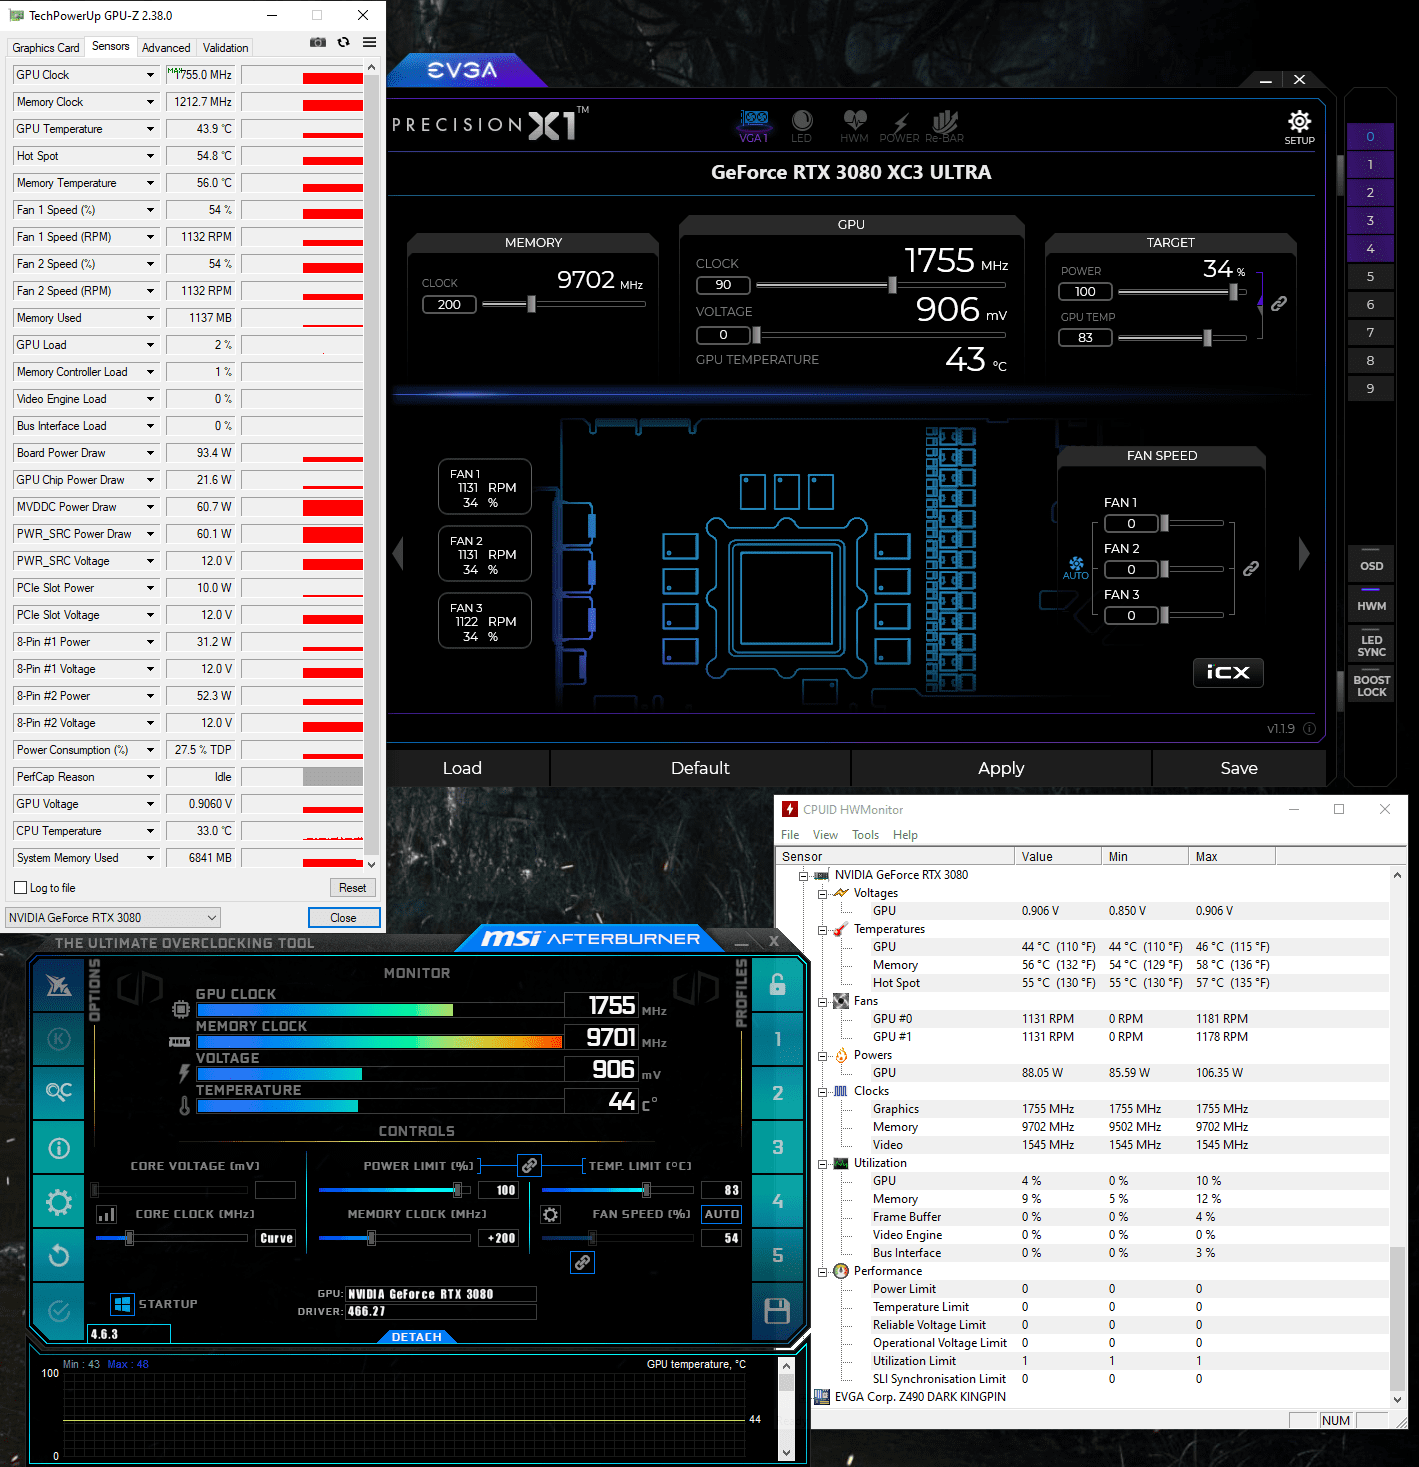Open the HWM icon in Precision X1
The height and width of the screenshot is (1467, 1419).
pos(854,126)
